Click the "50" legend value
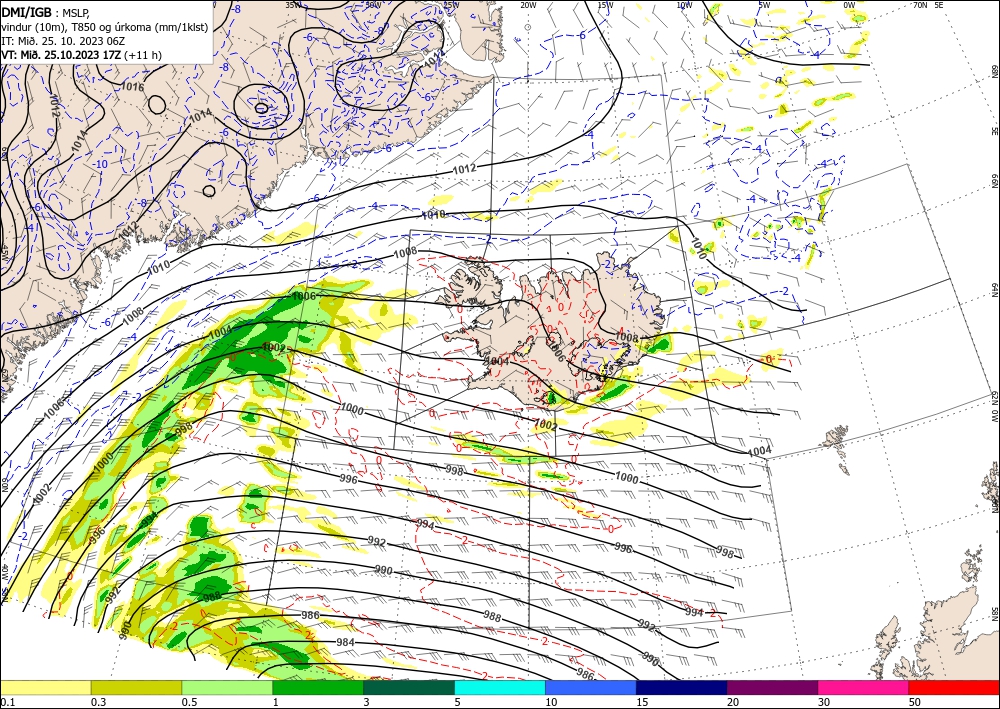1000x709 pixels. 915,702
